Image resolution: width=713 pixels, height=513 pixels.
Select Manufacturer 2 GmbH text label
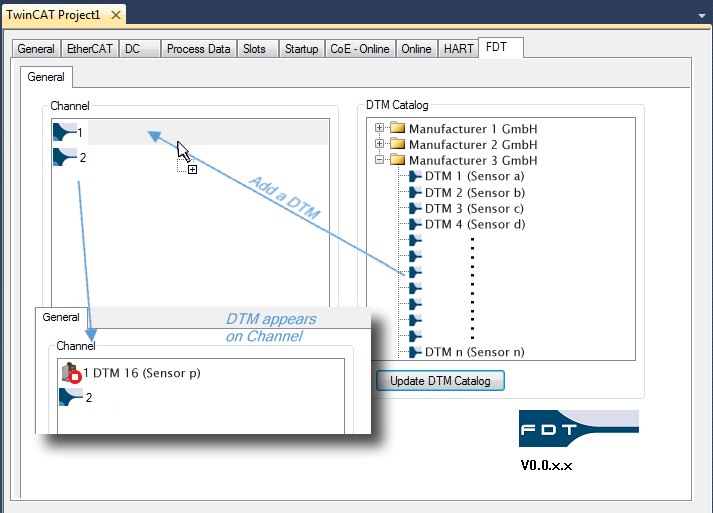(x=473, y=145)
